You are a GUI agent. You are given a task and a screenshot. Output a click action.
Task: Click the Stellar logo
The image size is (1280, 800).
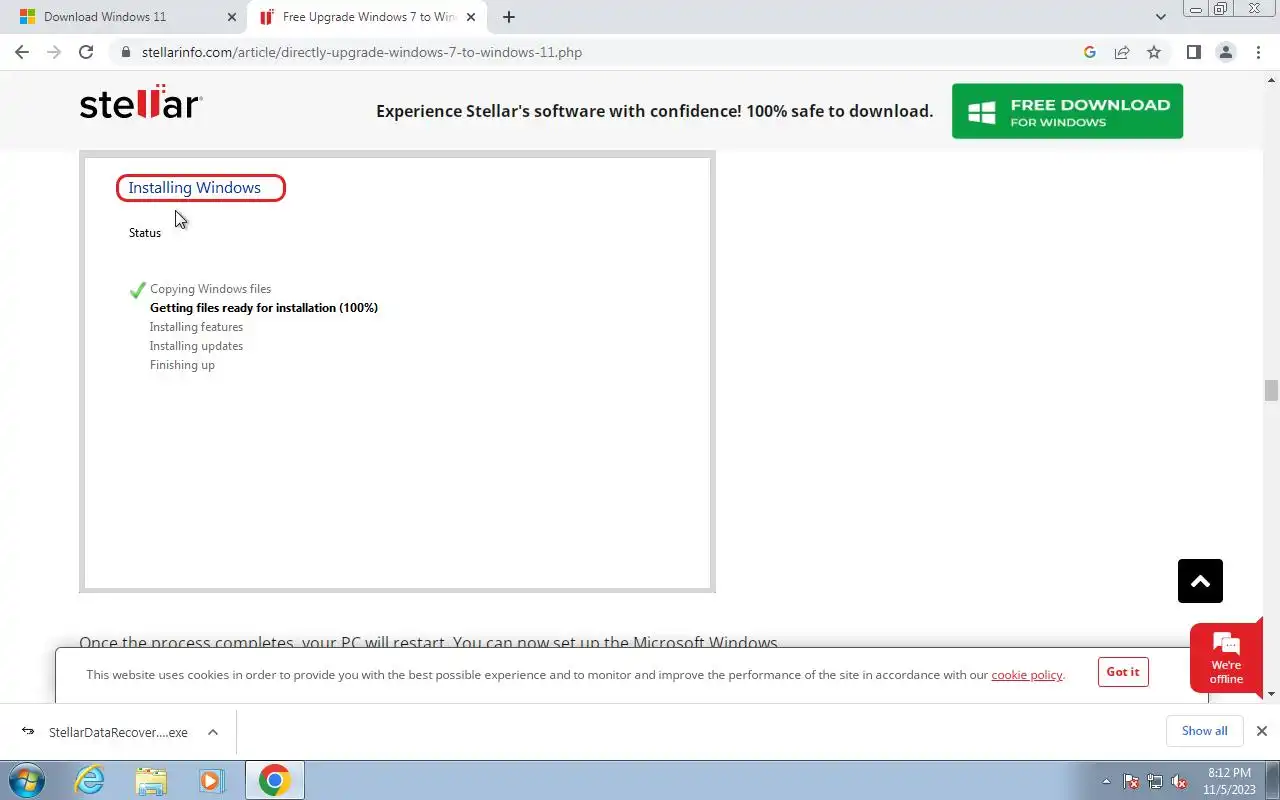pyautogui.click(x=141, y=103)
